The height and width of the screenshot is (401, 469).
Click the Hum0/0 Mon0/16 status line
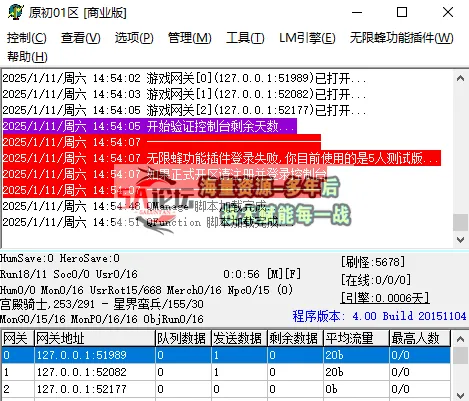pyautogui.click(x=146, y=290)
